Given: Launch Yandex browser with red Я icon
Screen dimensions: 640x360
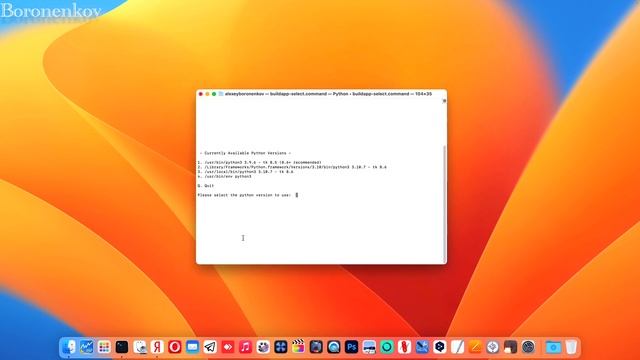Looking at the screenshot, I should point(157,347).
